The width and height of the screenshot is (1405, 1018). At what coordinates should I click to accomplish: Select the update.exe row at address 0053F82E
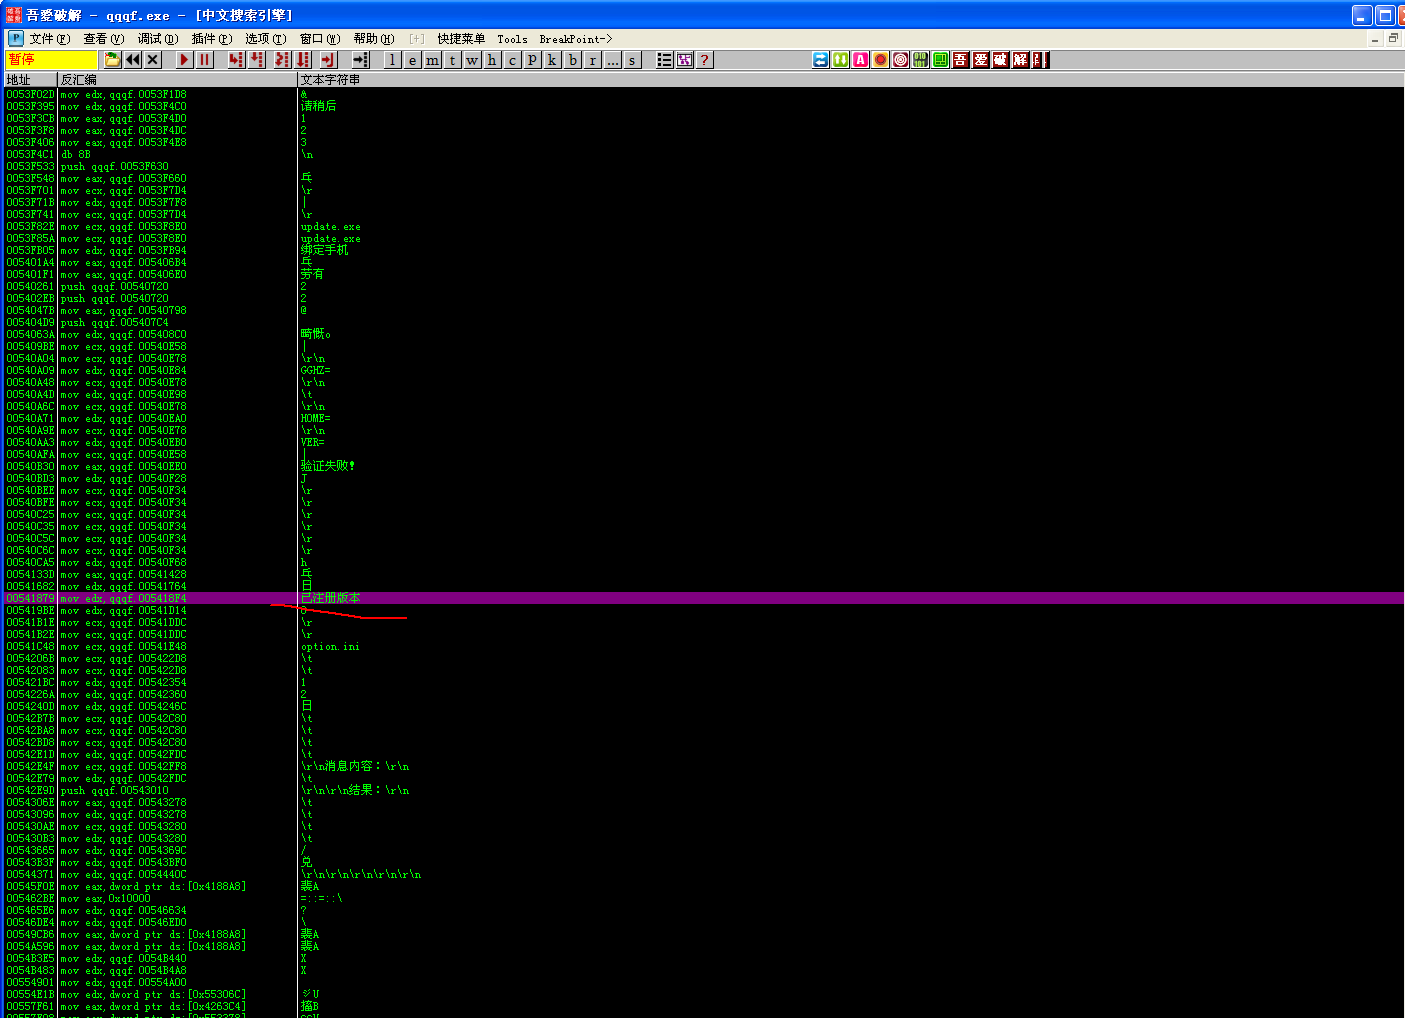702,226
